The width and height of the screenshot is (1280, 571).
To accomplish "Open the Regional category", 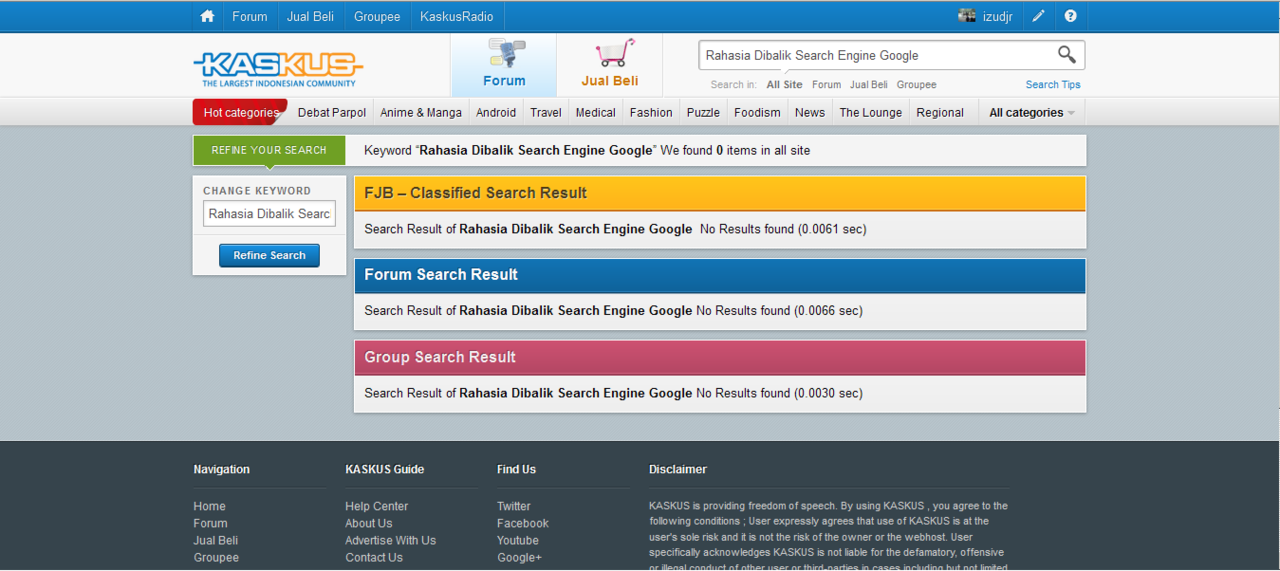I will click(x=940, y=113).
